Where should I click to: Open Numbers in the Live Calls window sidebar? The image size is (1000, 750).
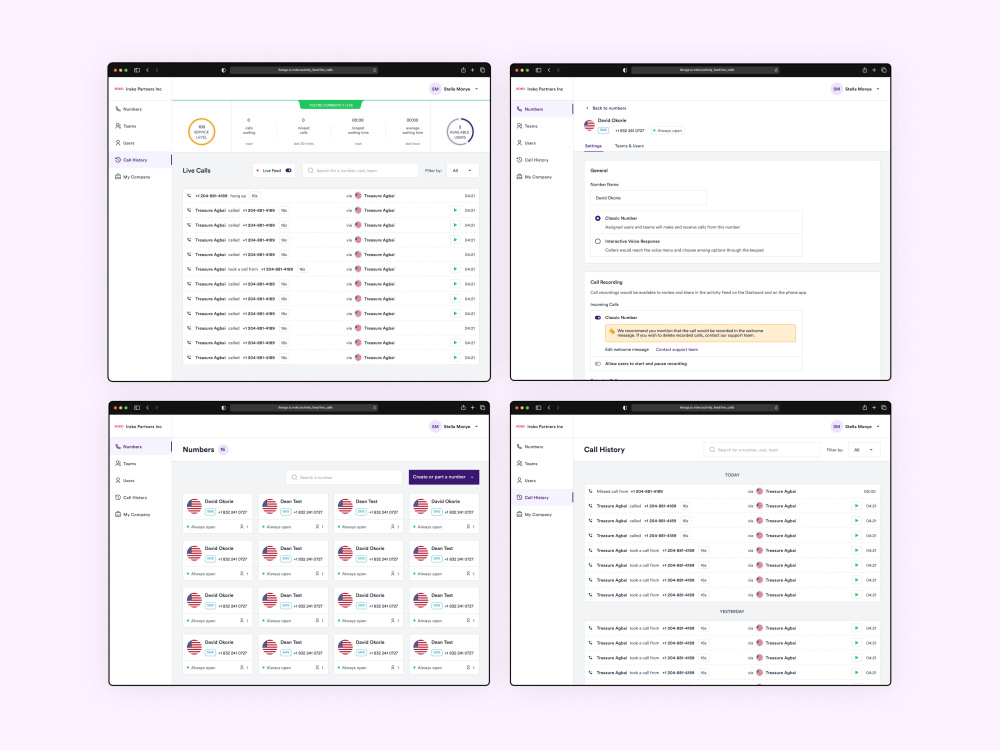coord(129,109)
